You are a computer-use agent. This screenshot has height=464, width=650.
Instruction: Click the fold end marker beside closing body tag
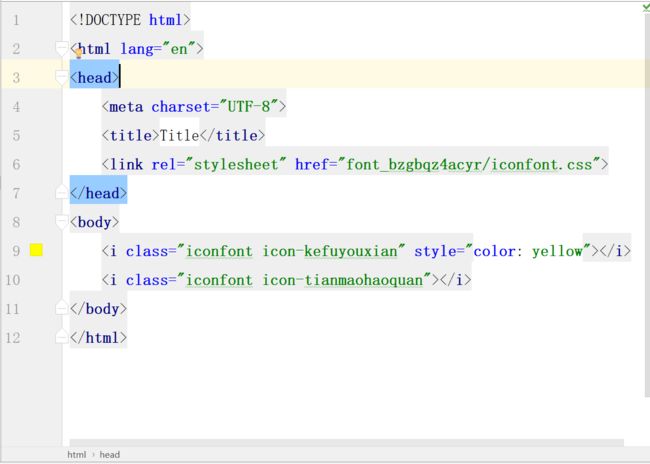tap(61, 308)
